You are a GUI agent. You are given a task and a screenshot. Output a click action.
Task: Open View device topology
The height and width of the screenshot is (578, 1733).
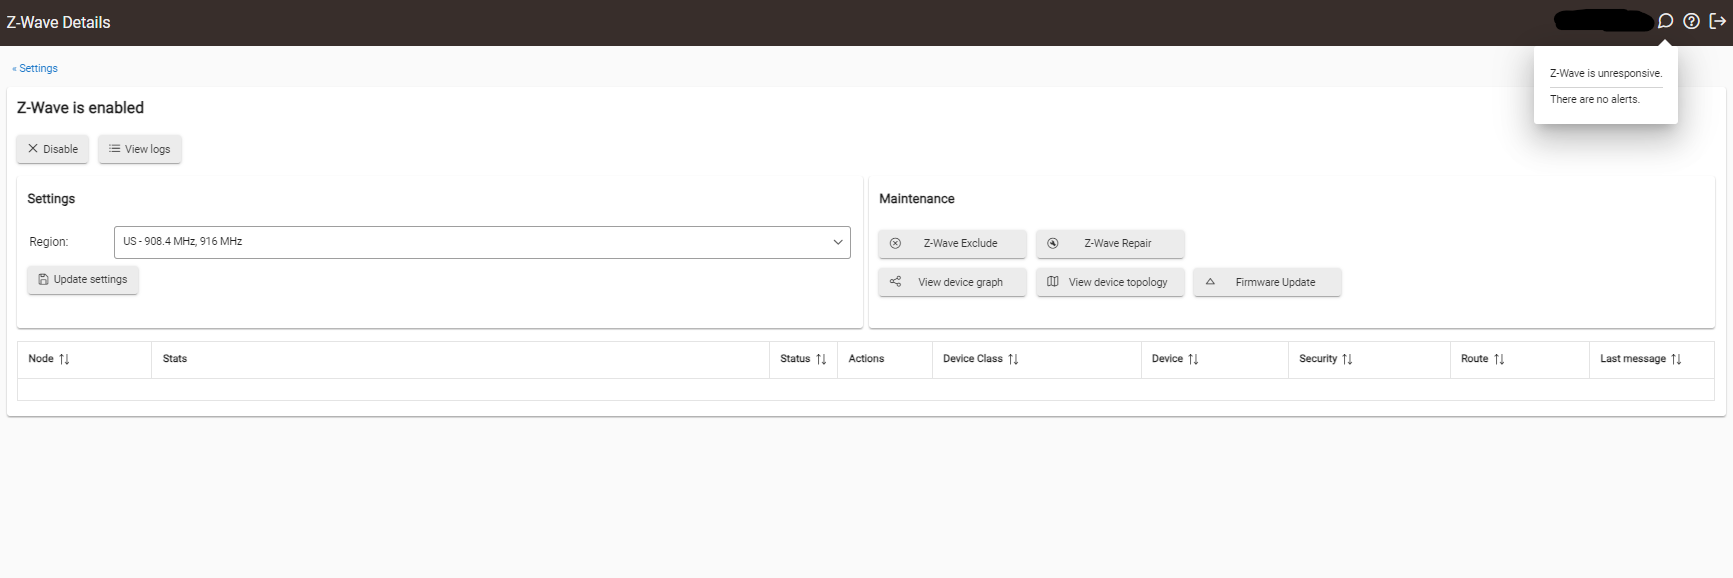click(x=1110, y=282)
